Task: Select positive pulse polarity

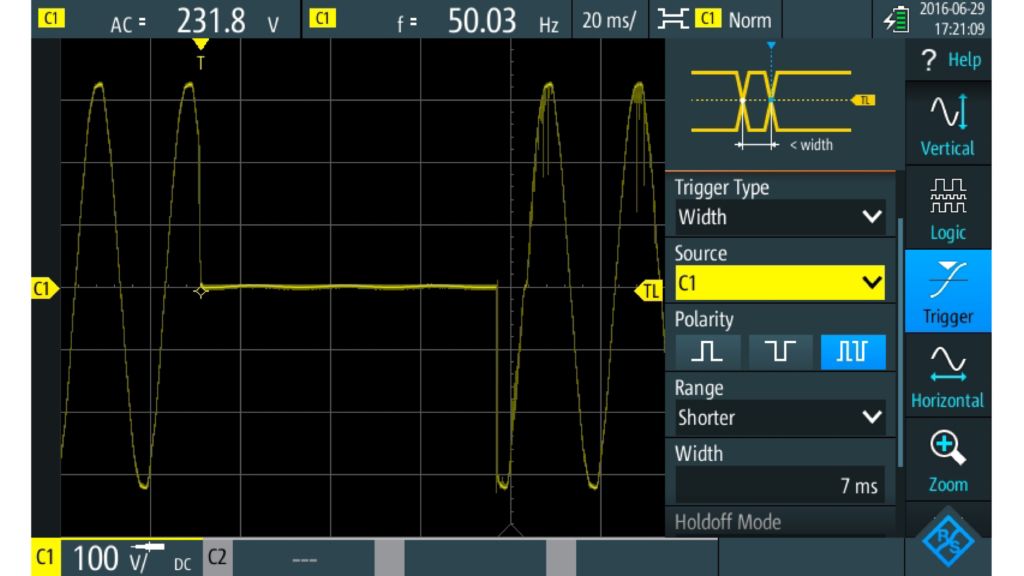Action: click(710, 351)
